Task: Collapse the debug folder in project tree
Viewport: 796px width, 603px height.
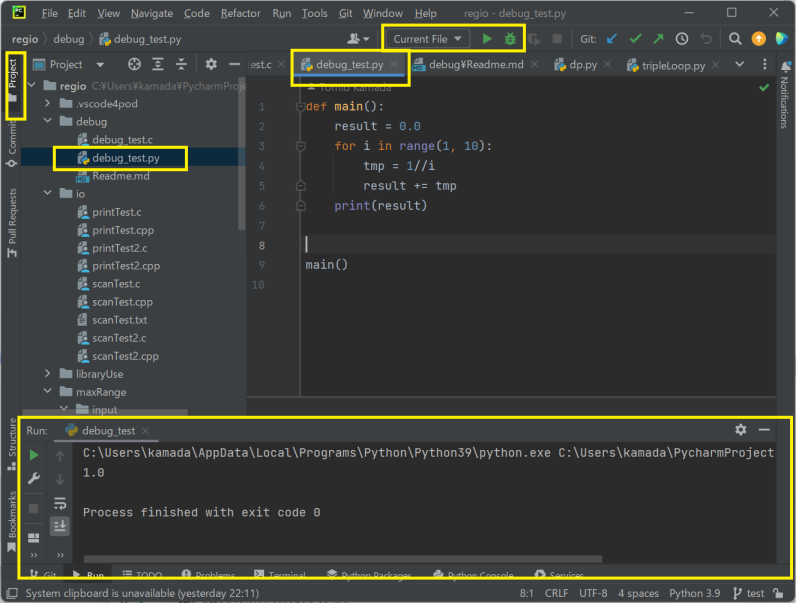Action: coord(47,122)
